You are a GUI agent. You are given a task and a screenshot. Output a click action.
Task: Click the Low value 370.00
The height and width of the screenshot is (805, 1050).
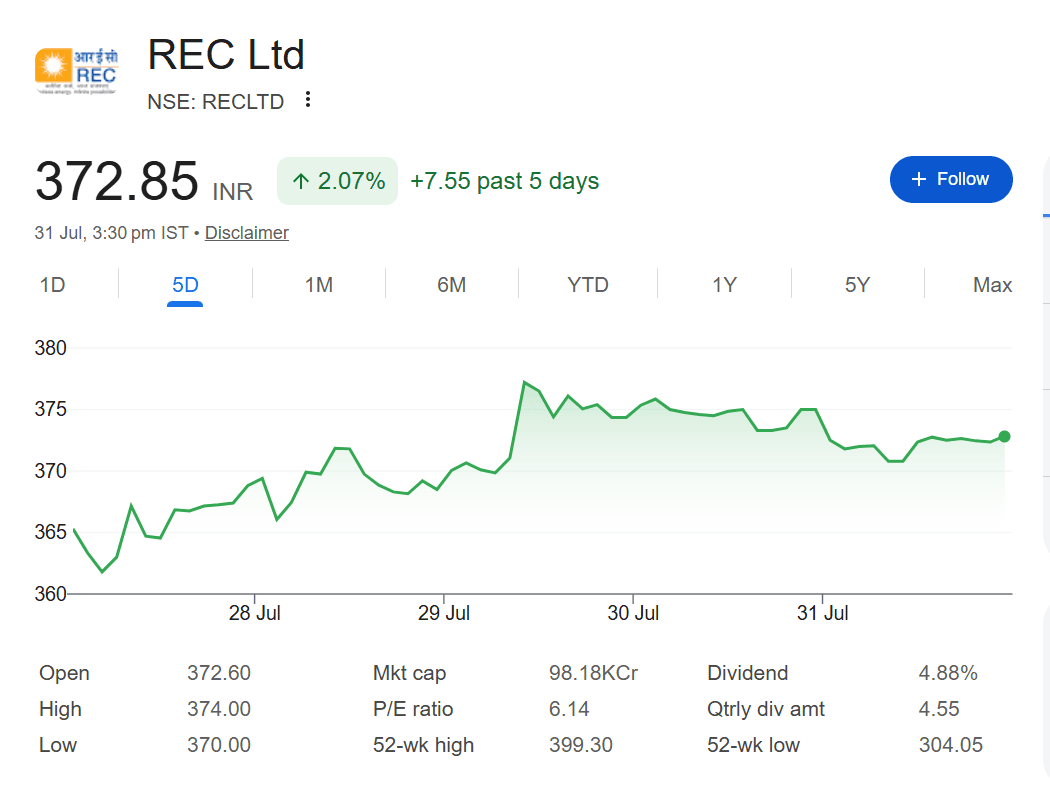[x=219, y=745]
